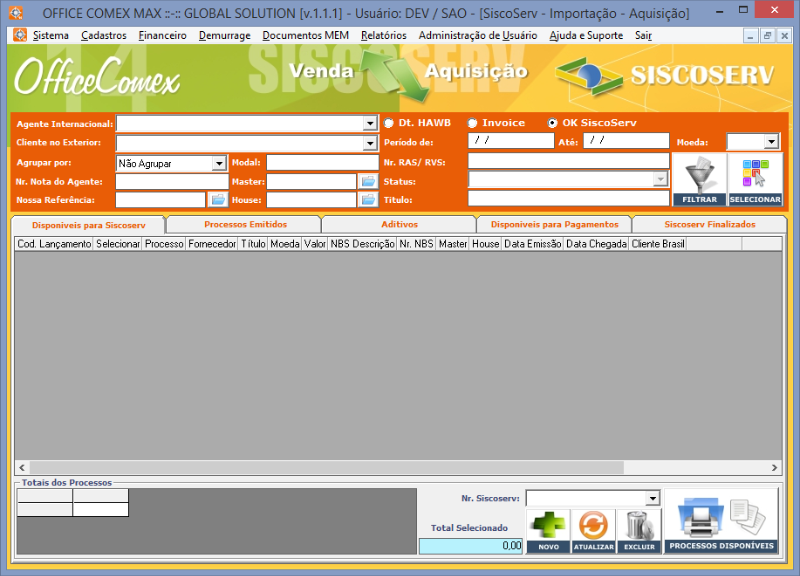Expand the Status dropdown

click(661, 179)
